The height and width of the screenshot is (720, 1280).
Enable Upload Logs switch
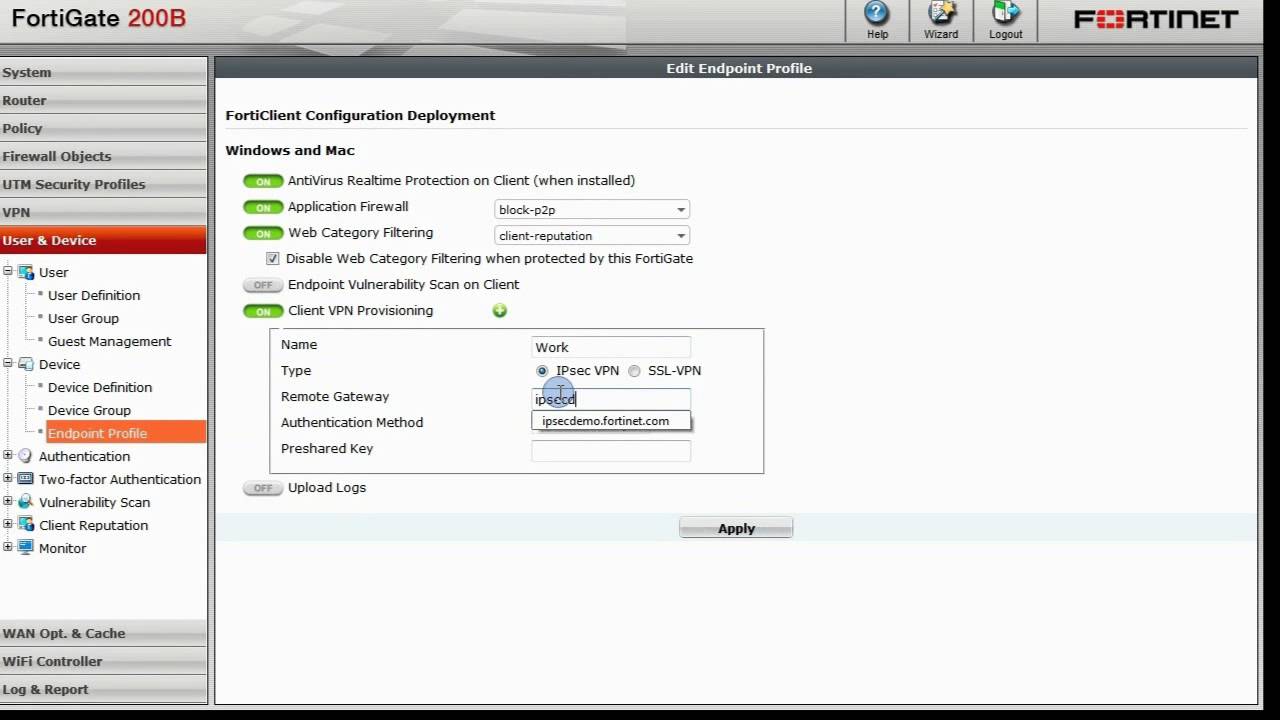pos(263,489)
